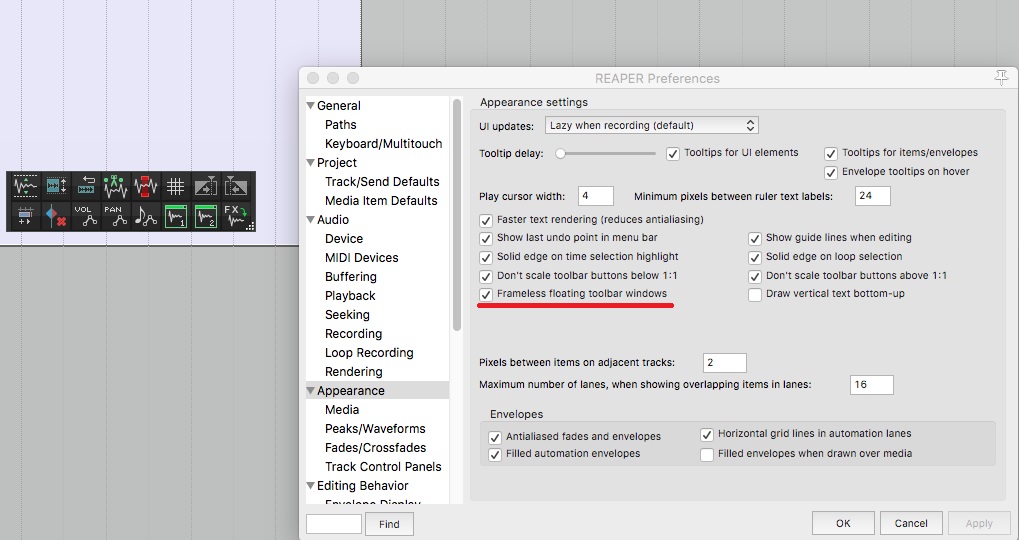Toggle Antialiased fades and envelopes
Image resolution: width=1019 pixels, height=540 pixels.
point(495,437)
